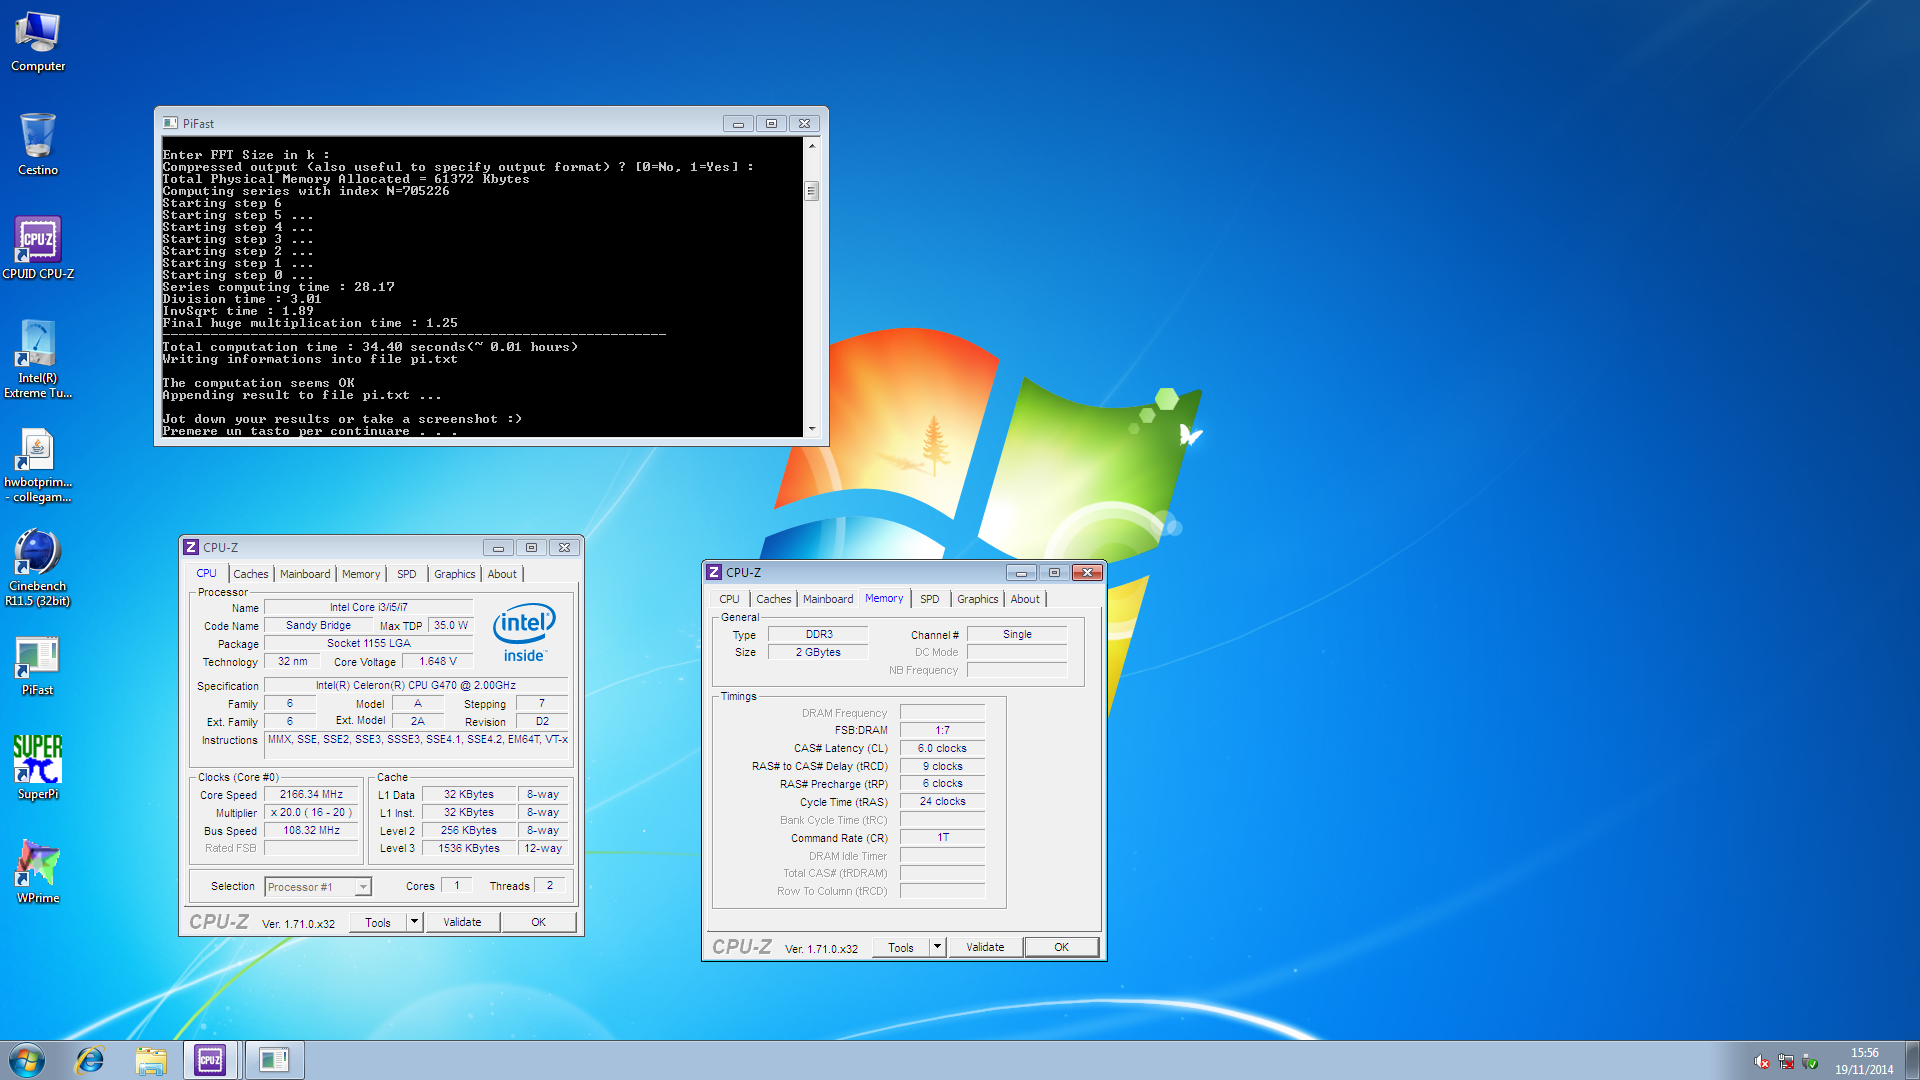Open the Windows Start menu
Image resolution: width=1920 pixels, height=1080 pixels.
[x=27, y=1060]
